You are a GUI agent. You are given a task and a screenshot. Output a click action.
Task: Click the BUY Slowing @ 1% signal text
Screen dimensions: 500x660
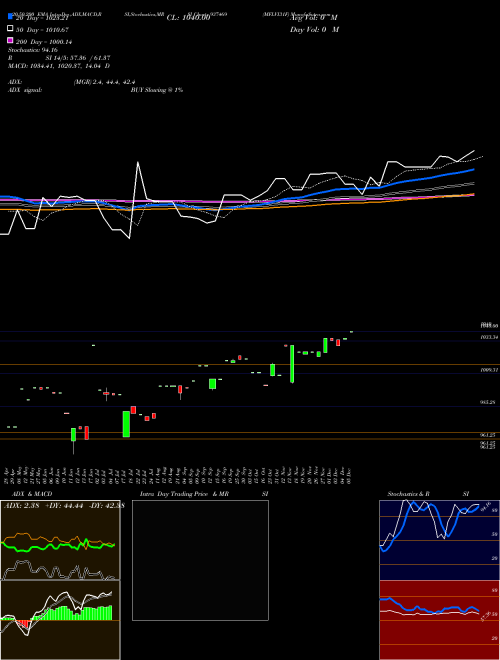157,90
